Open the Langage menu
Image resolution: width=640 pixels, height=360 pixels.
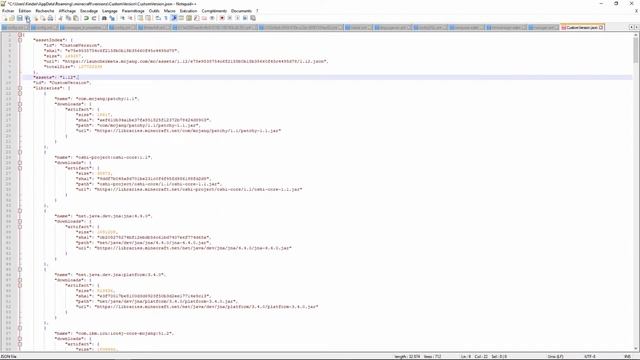click(109, 11)
